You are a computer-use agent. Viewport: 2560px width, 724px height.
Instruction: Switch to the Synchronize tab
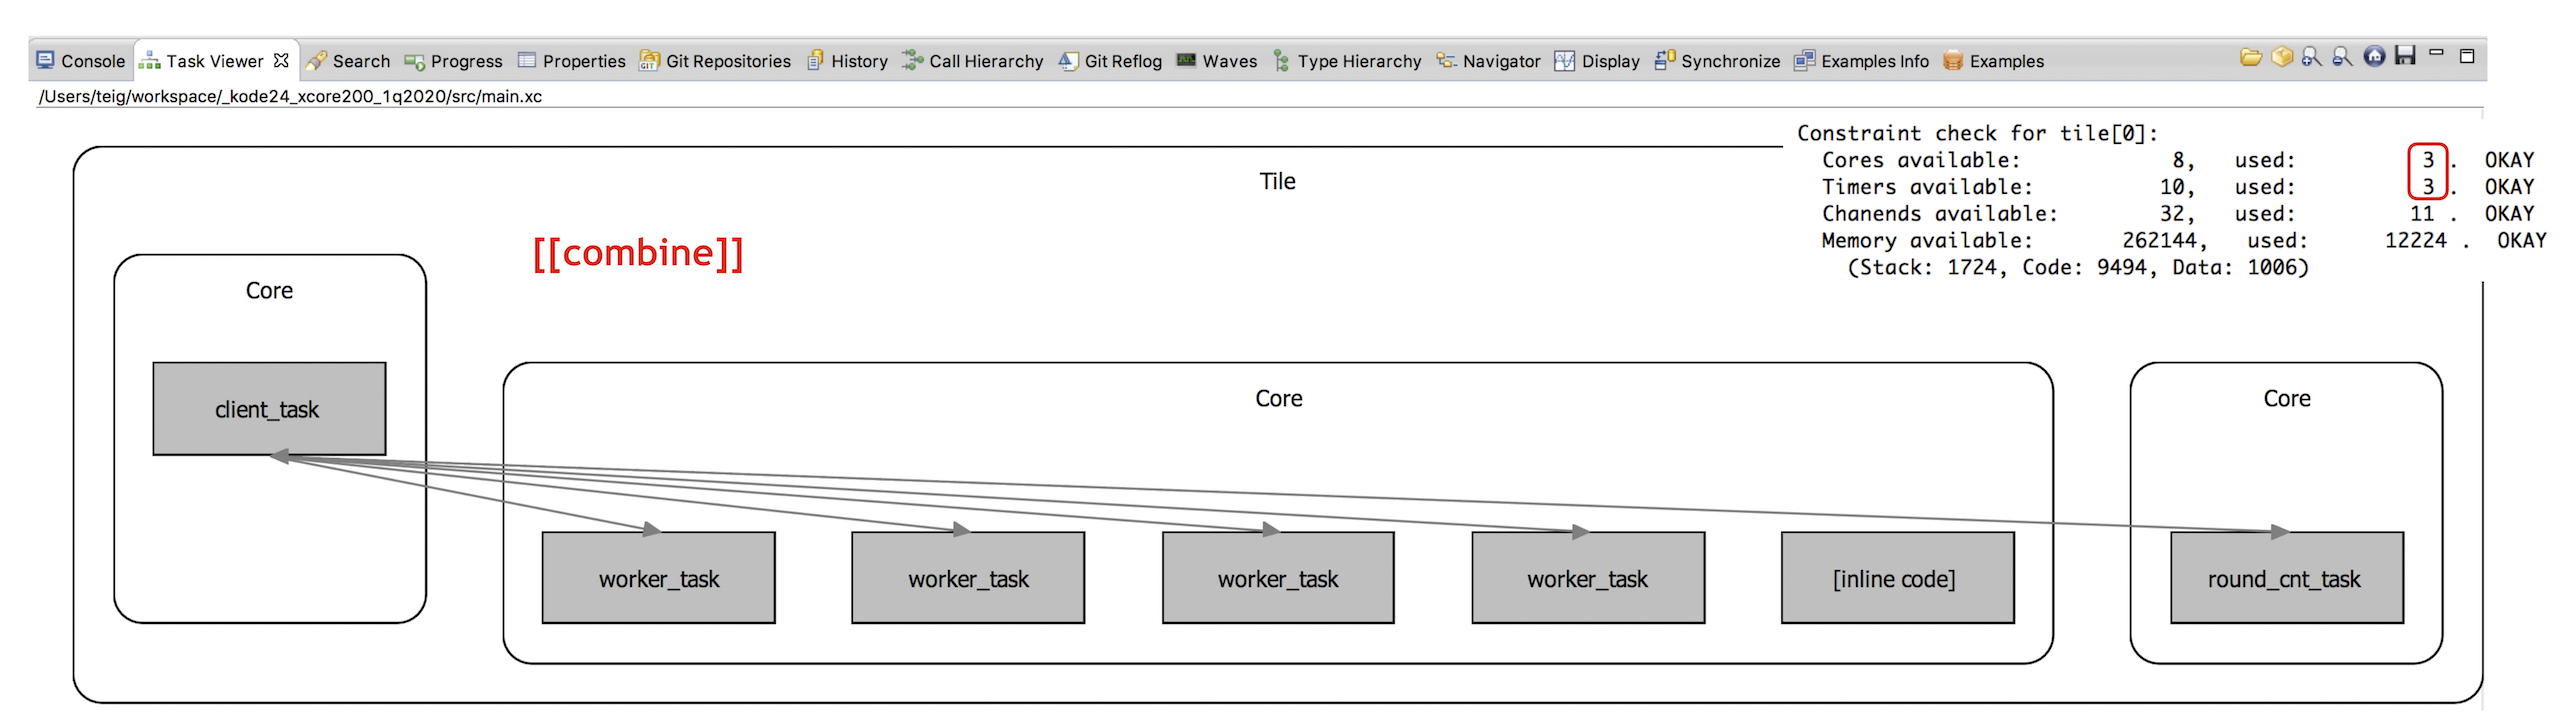click(x=1717, y=61)
